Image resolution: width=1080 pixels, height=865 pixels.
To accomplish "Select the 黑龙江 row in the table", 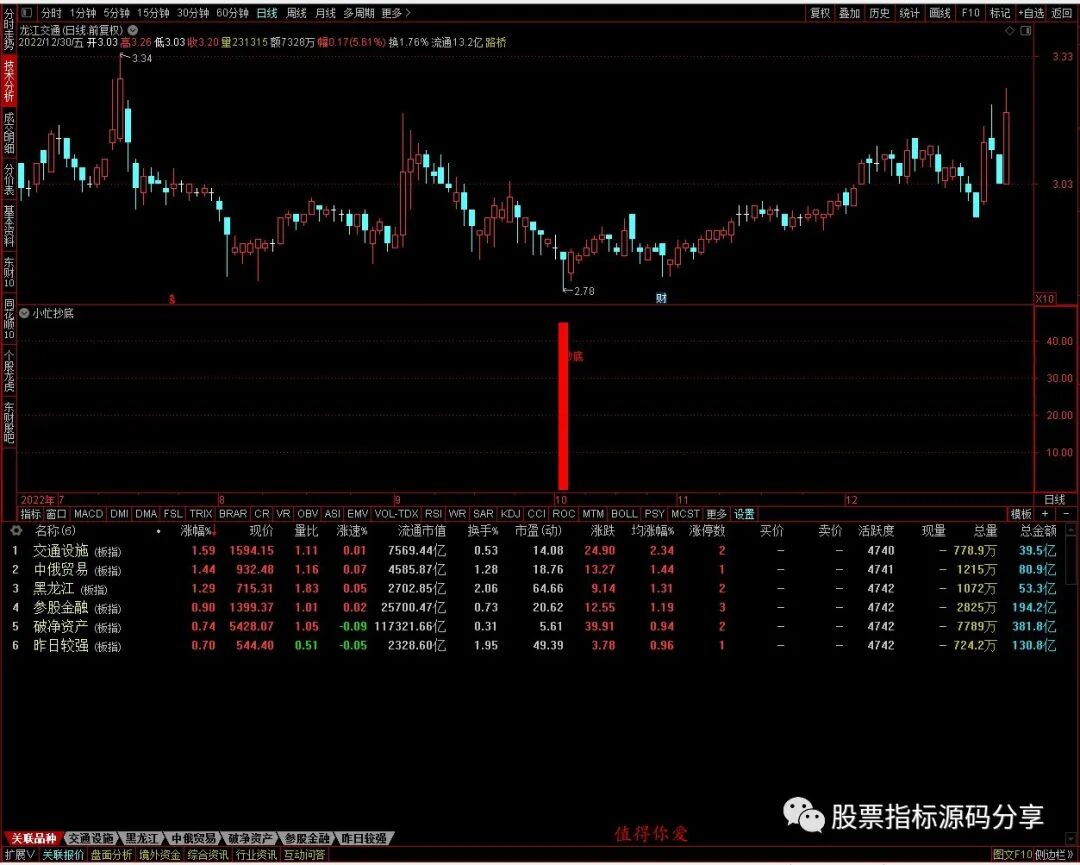I will coord(537,588).
